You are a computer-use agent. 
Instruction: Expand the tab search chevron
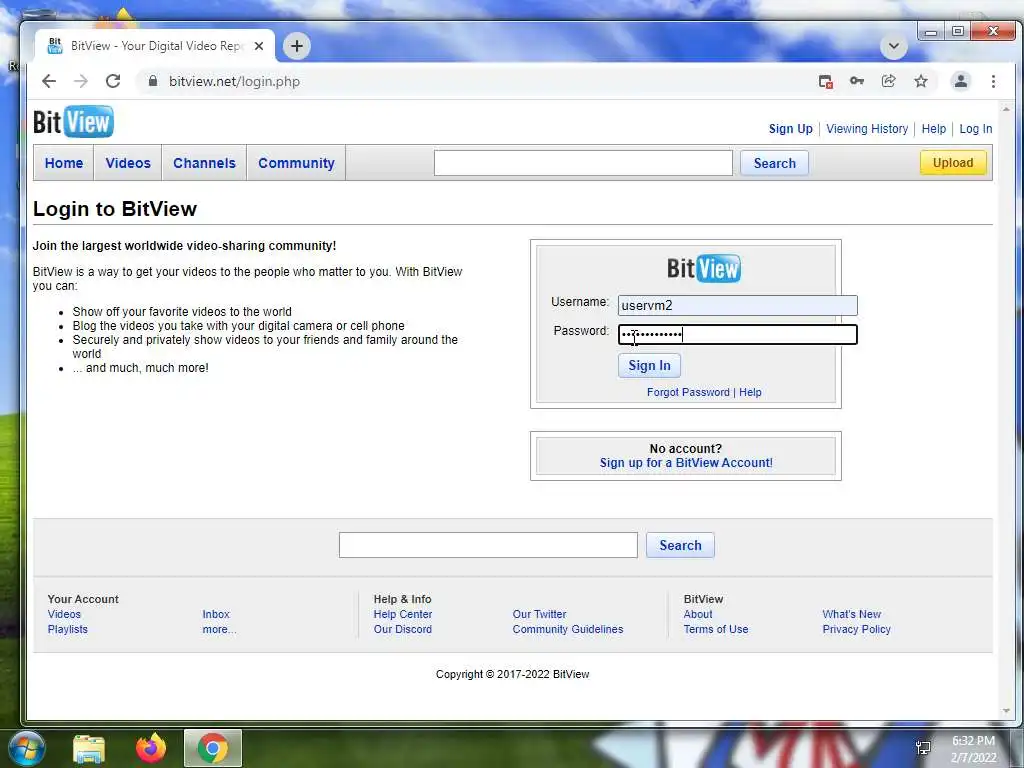tap(893, 46)
